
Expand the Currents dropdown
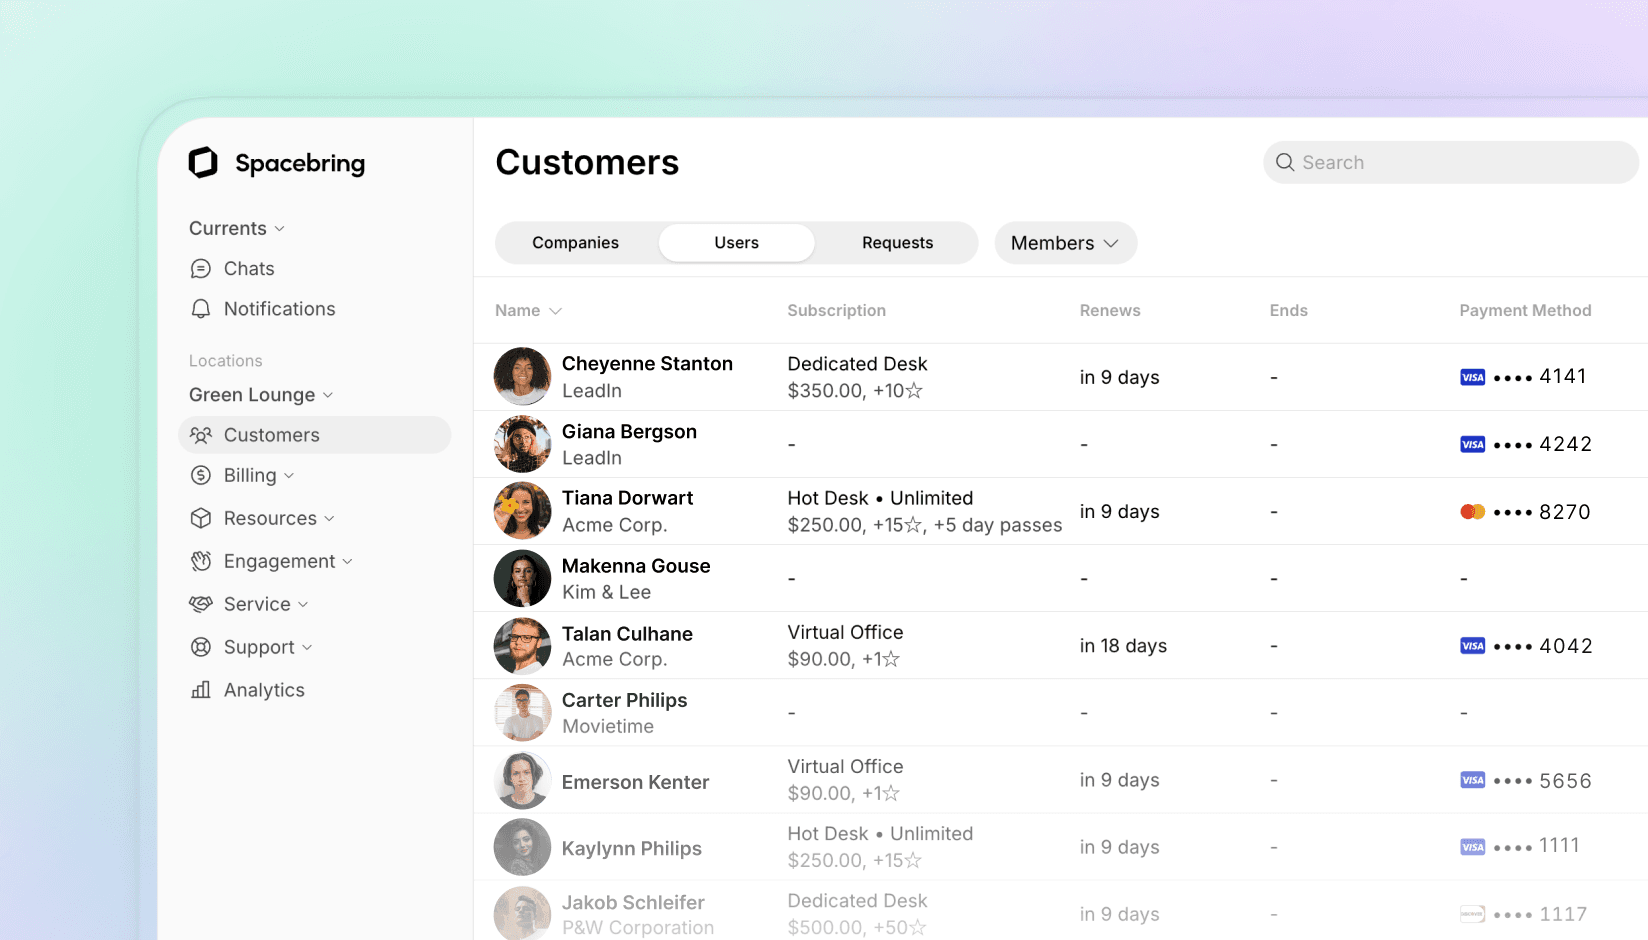[x=237, y=229]
